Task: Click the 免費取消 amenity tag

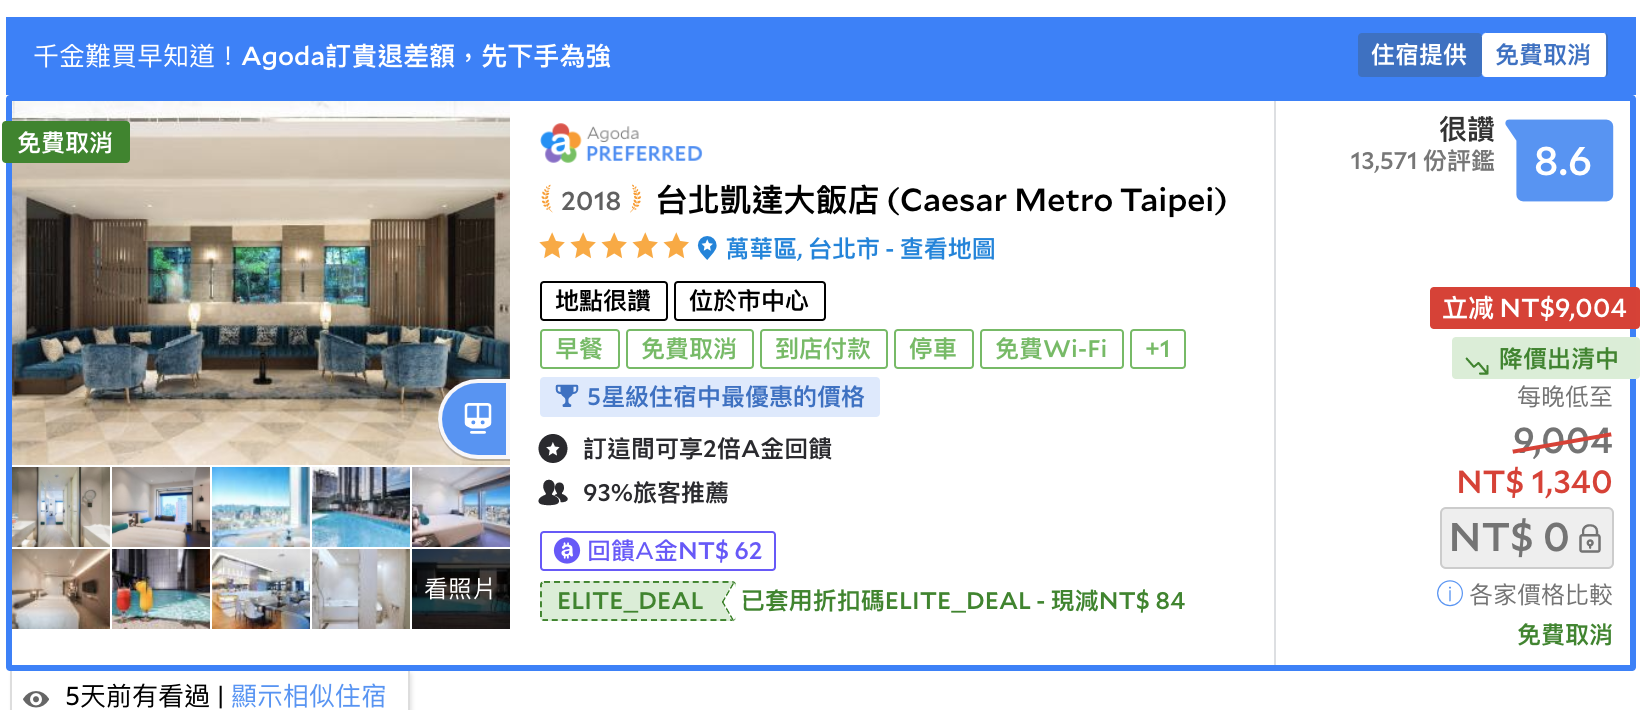Action: [x=689, y=349]
